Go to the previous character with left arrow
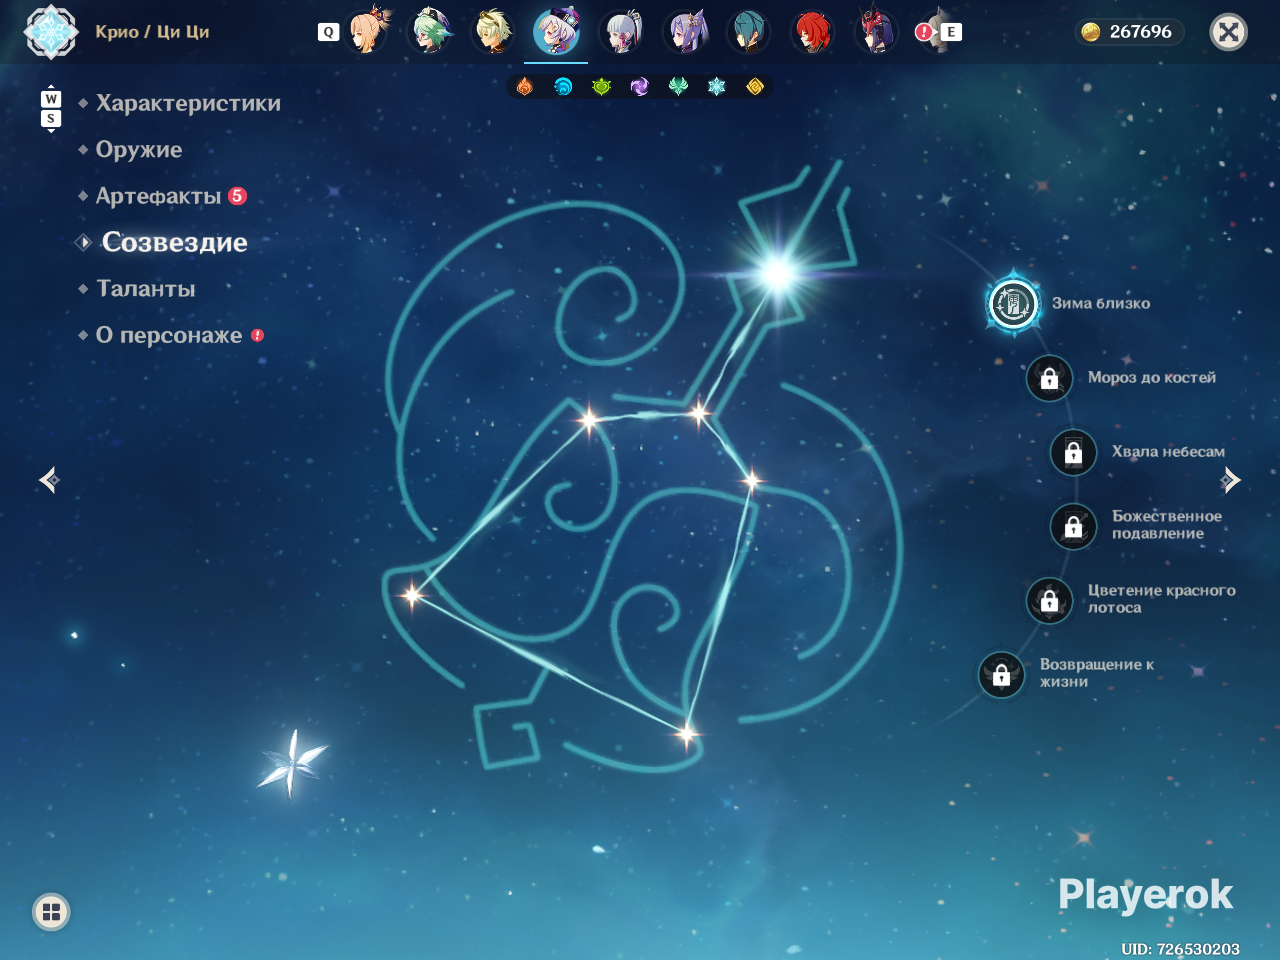 [x=49, y=481]
